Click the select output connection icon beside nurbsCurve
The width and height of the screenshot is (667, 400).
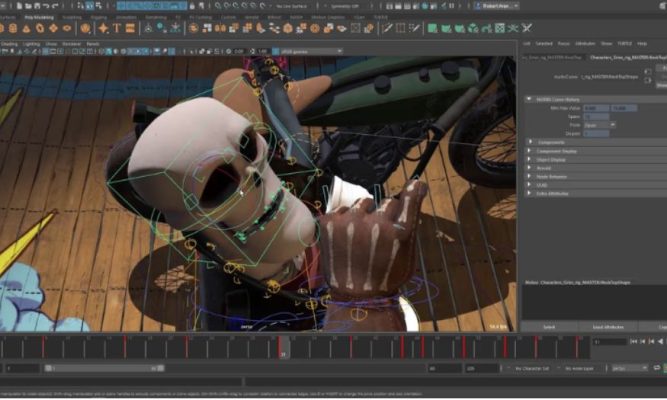pos(649,78)
